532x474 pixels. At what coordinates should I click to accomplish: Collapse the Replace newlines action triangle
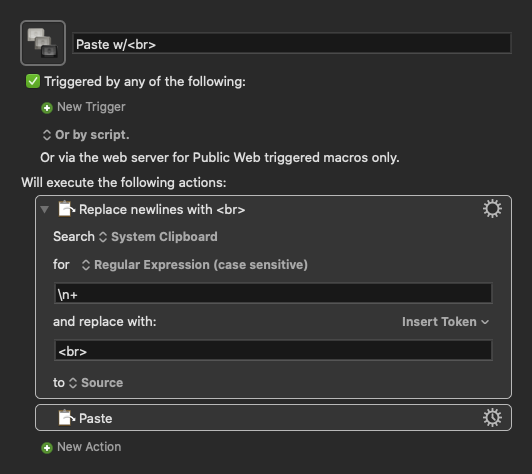pyautogui.click(x=44, y=209)
